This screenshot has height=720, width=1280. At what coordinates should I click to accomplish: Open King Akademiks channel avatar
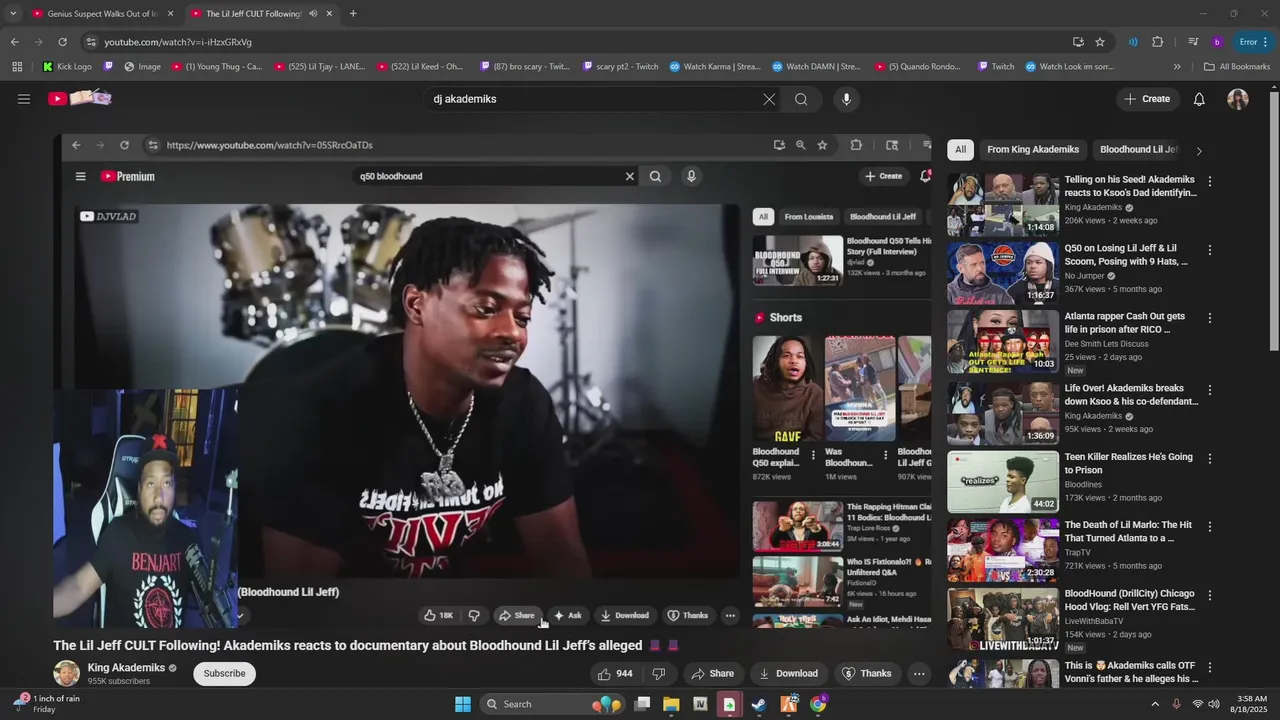[x=67, y=673]
